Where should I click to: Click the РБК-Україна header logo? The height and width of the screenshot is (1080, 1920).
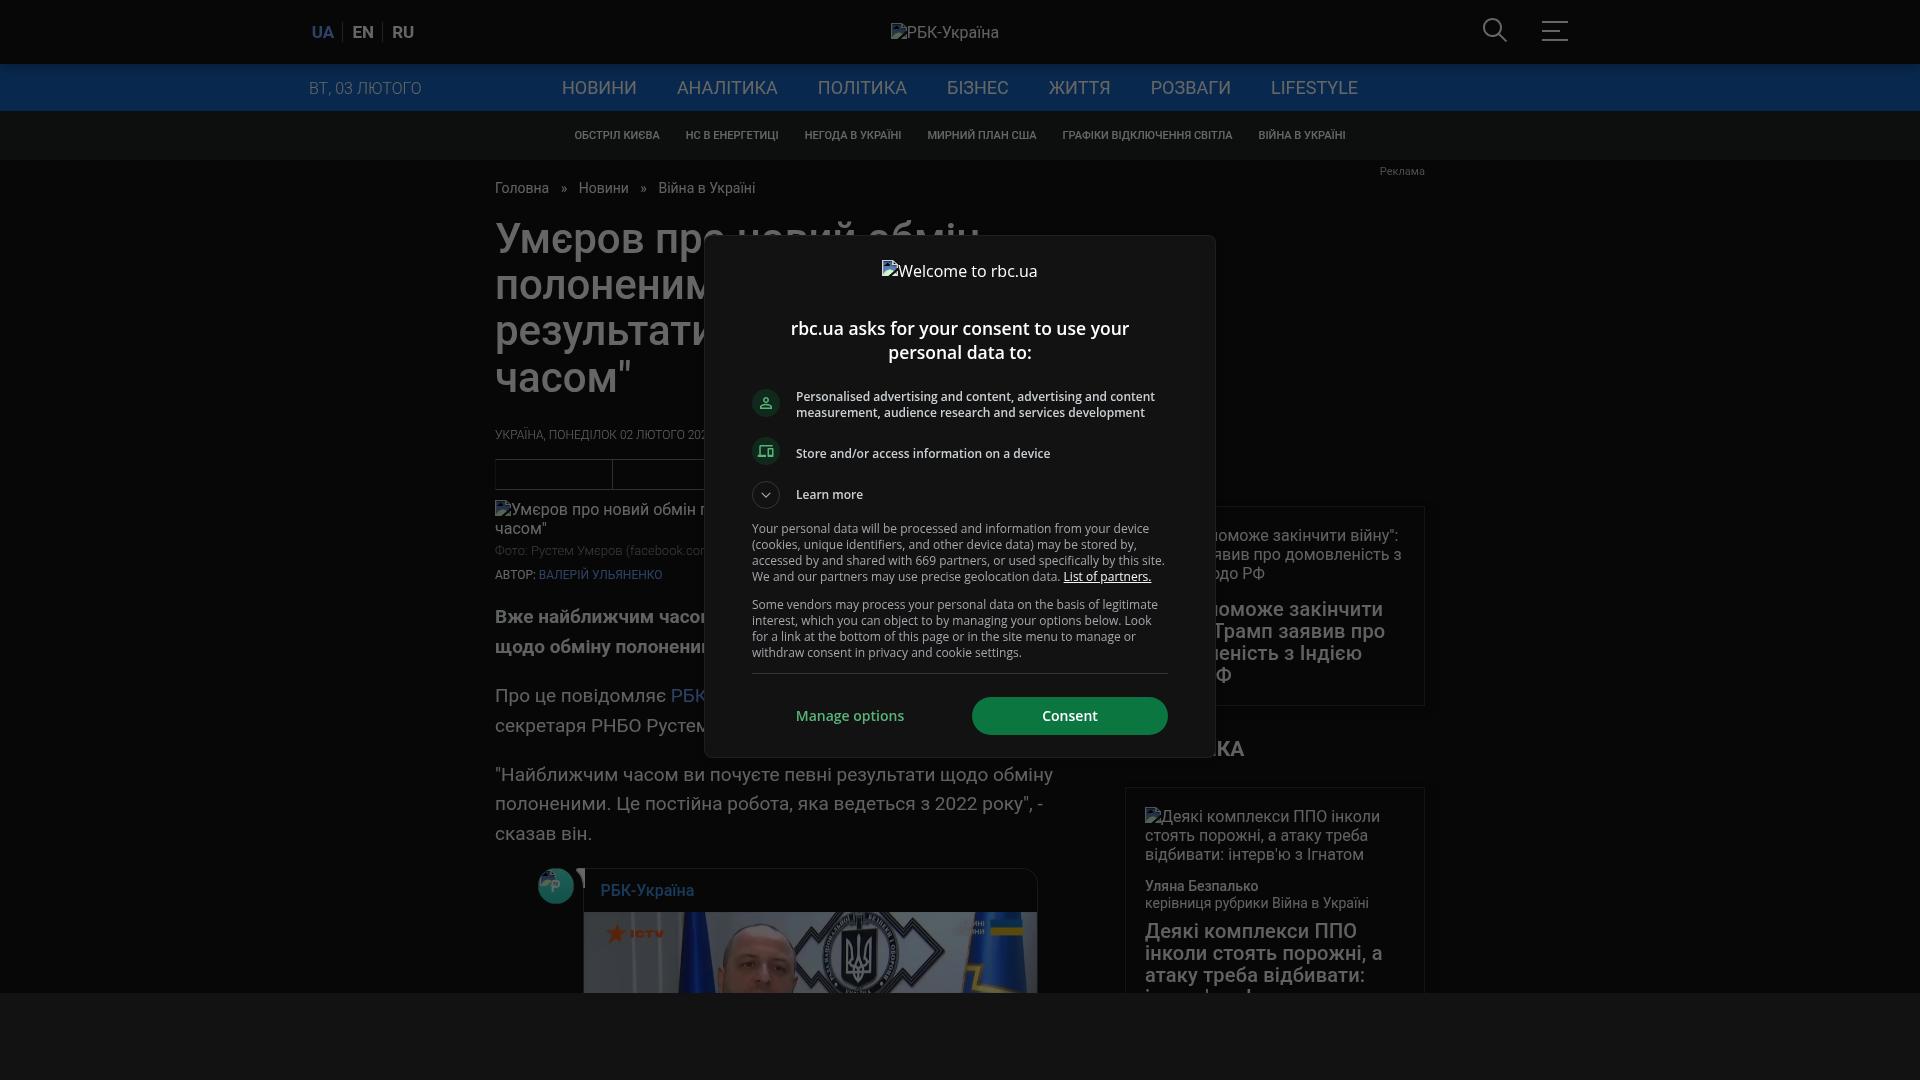(x=944, y=32)
